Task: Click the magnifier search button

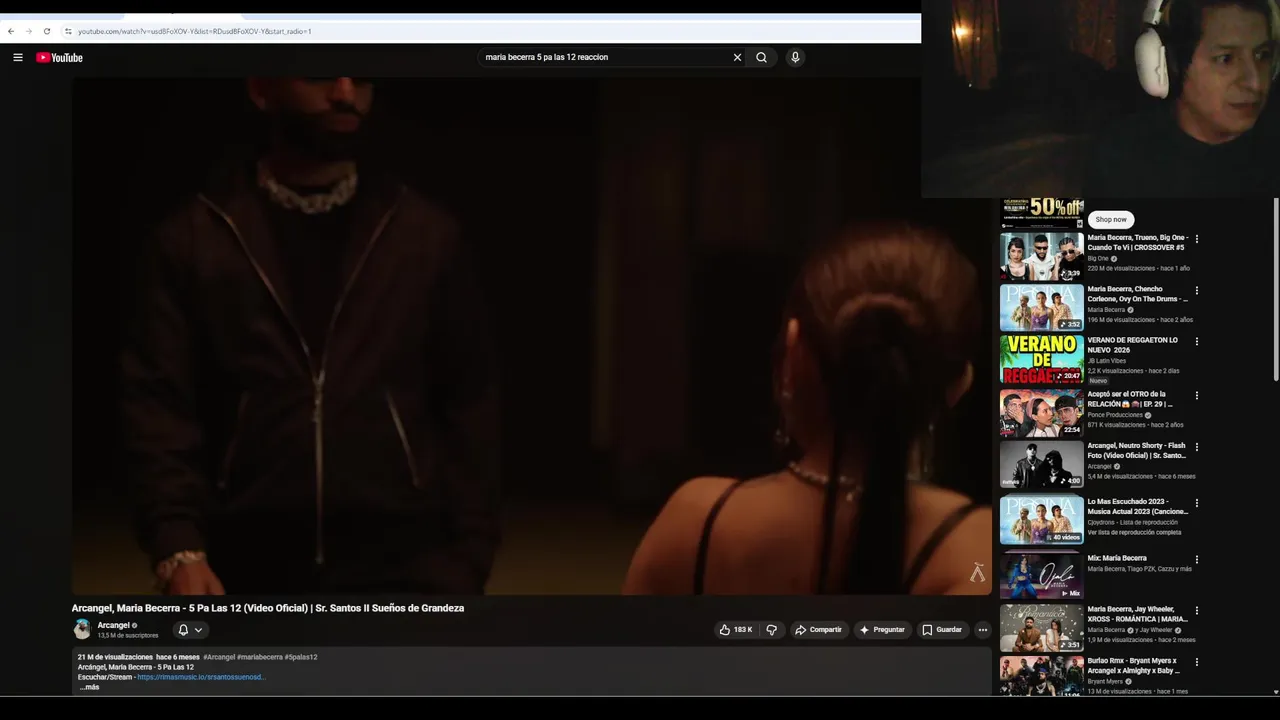Action: (x=761, y=57)
